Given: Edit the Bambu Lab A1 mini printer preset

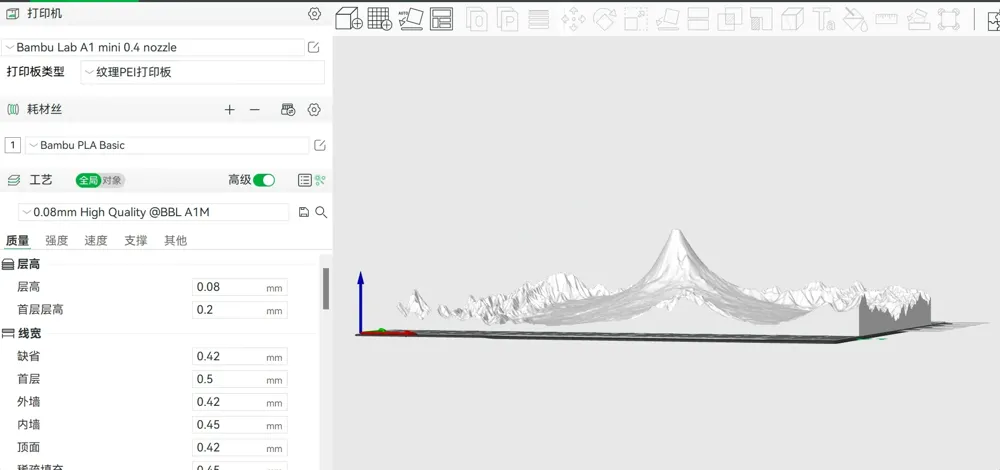Looking at the screenshot, I should [x=313, y=47].
